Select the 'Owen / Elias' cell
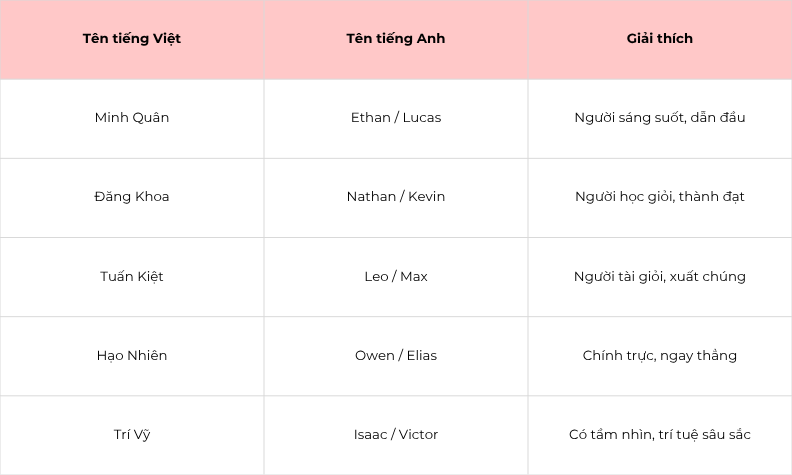This screenshot has width=792, height=475. tap(396, 356)
